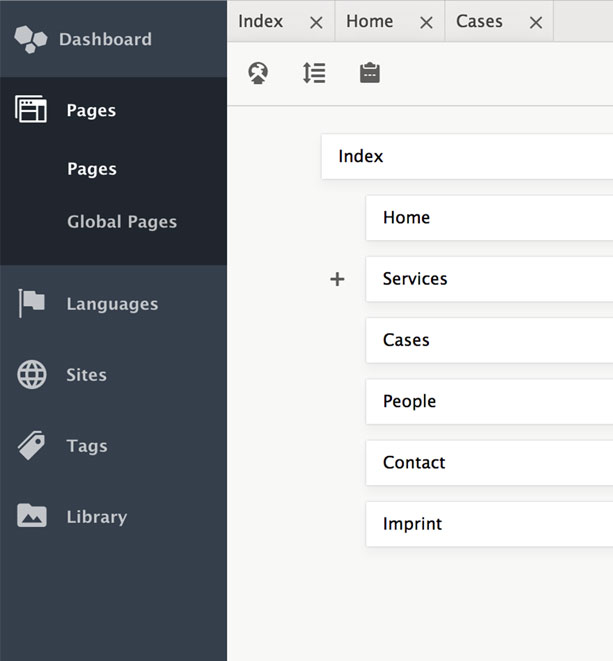The height and width of the screenshot is (661, 613).
Task: Select the Index root page in tree
Action: [x=466, y=157]
